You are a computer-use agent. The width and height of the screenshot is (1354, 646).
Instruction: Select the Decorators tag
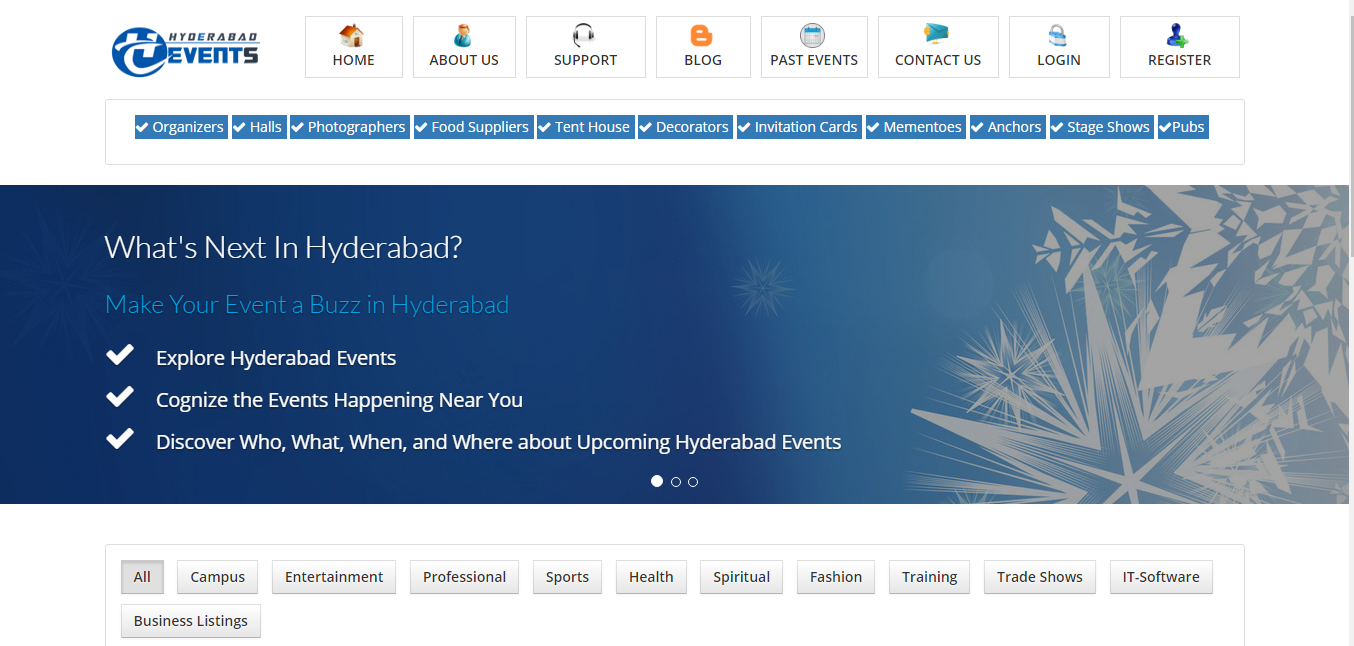(685, 127)
